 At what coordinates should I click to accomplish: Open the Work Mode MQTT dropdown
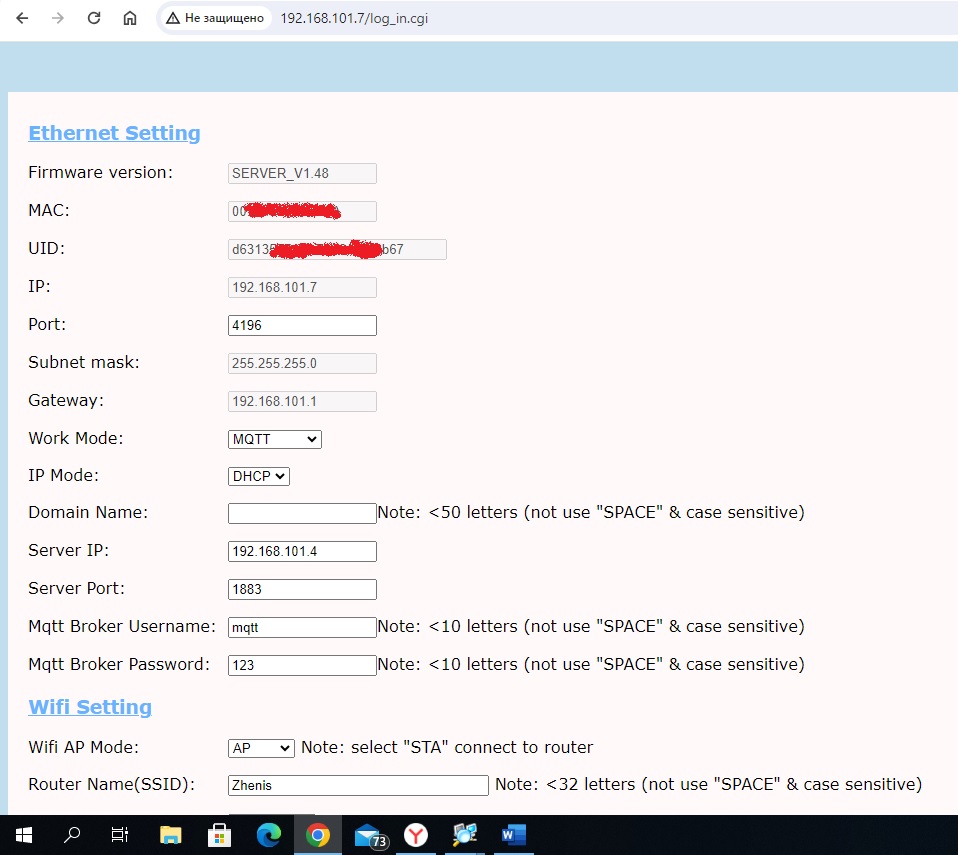pos(275,439)
